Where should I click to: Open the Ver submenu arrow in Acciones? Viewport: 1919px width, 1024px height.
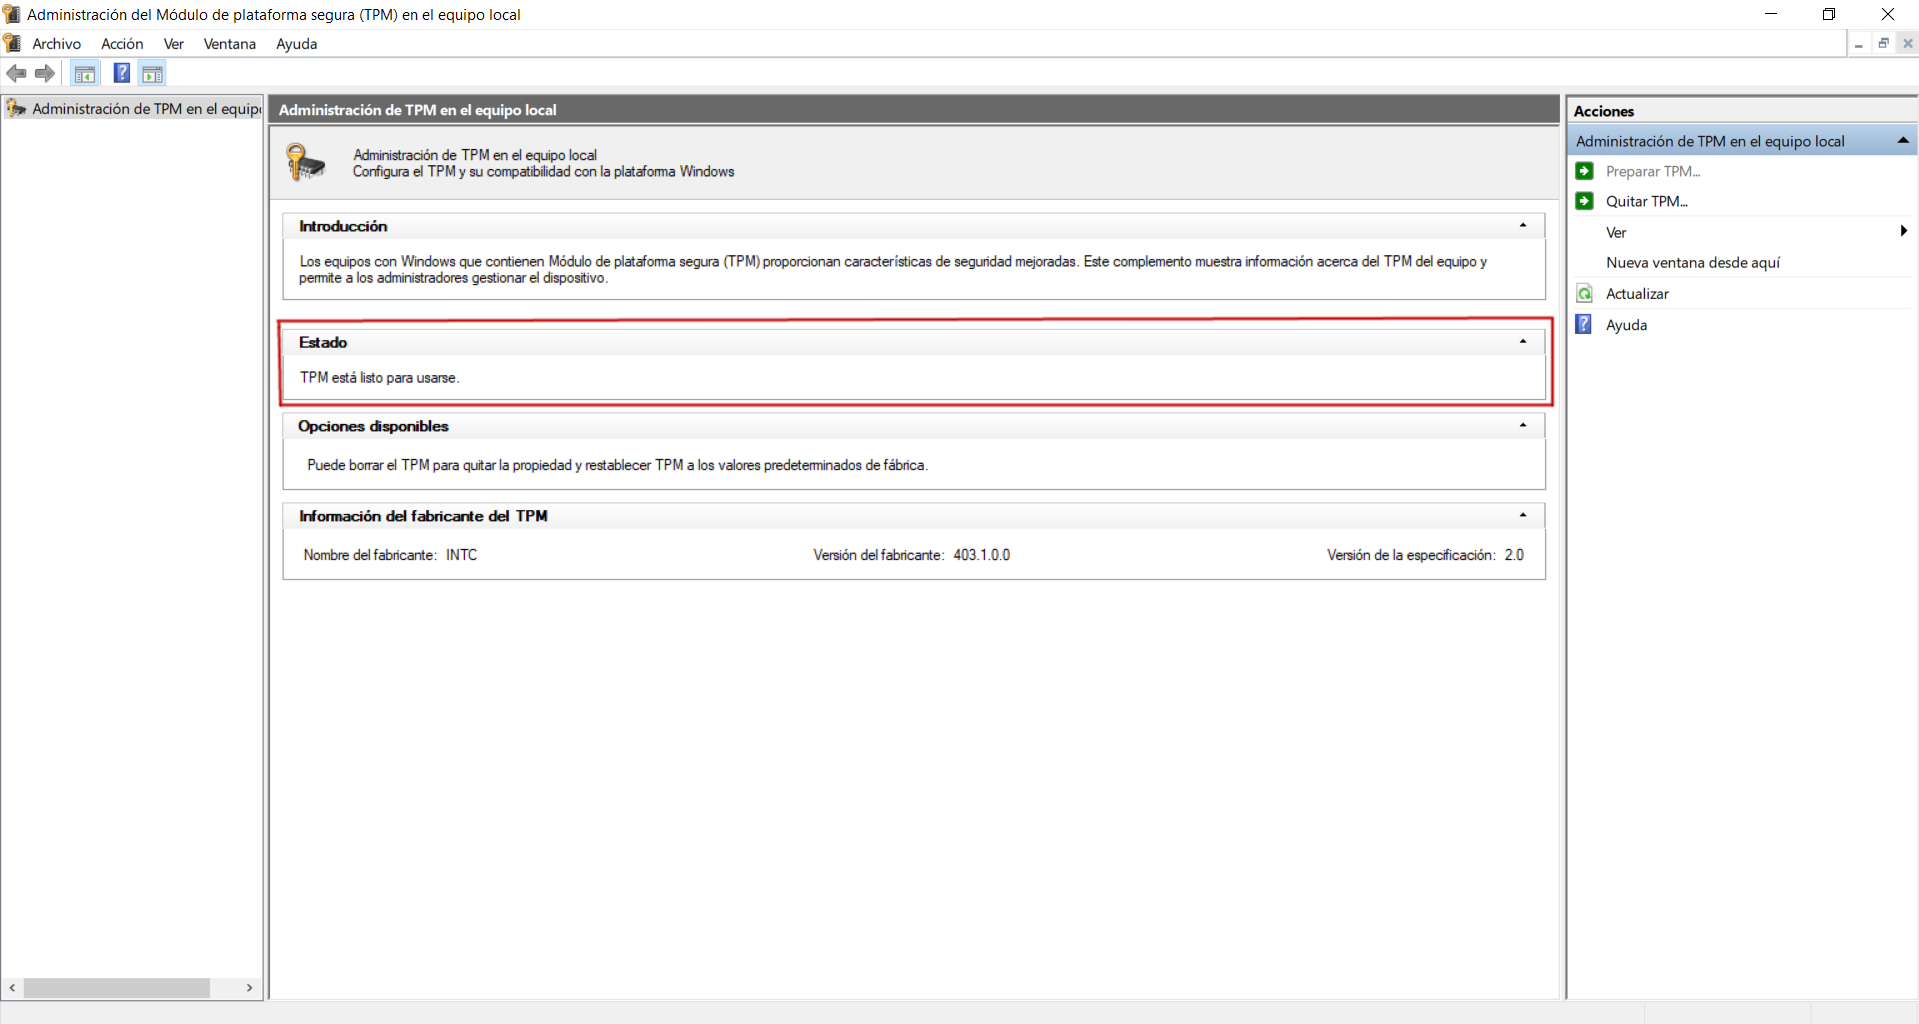tap(1903, 232)
